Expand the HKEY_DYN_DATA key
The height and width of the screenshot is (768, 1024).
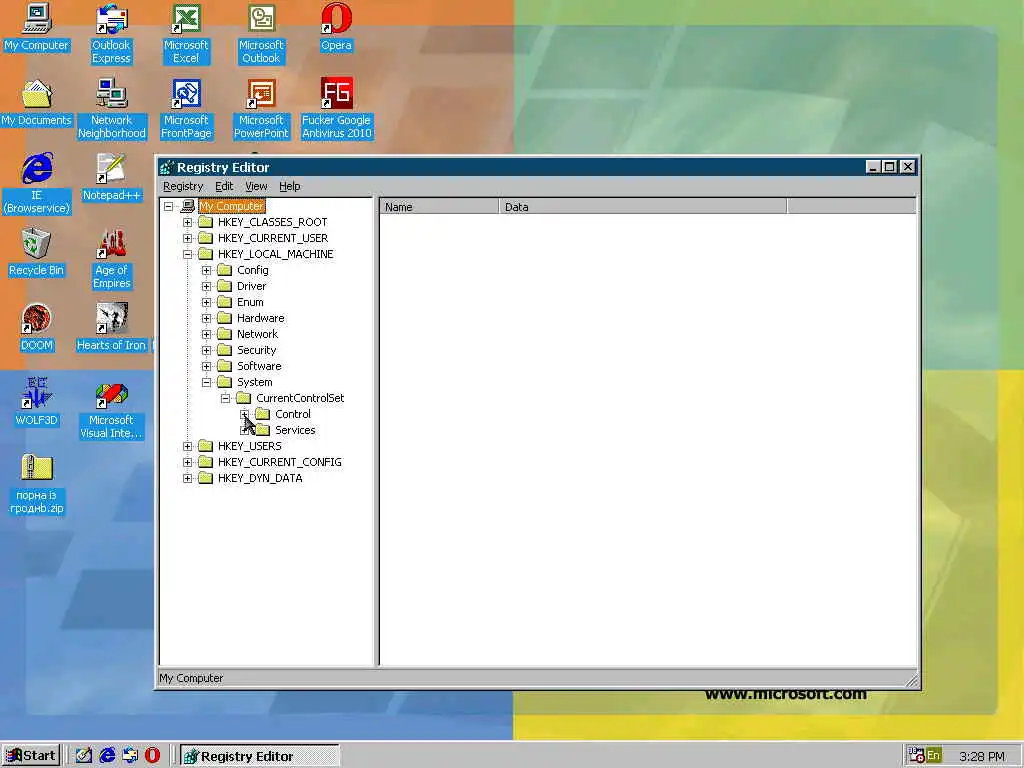coord(187,478)
